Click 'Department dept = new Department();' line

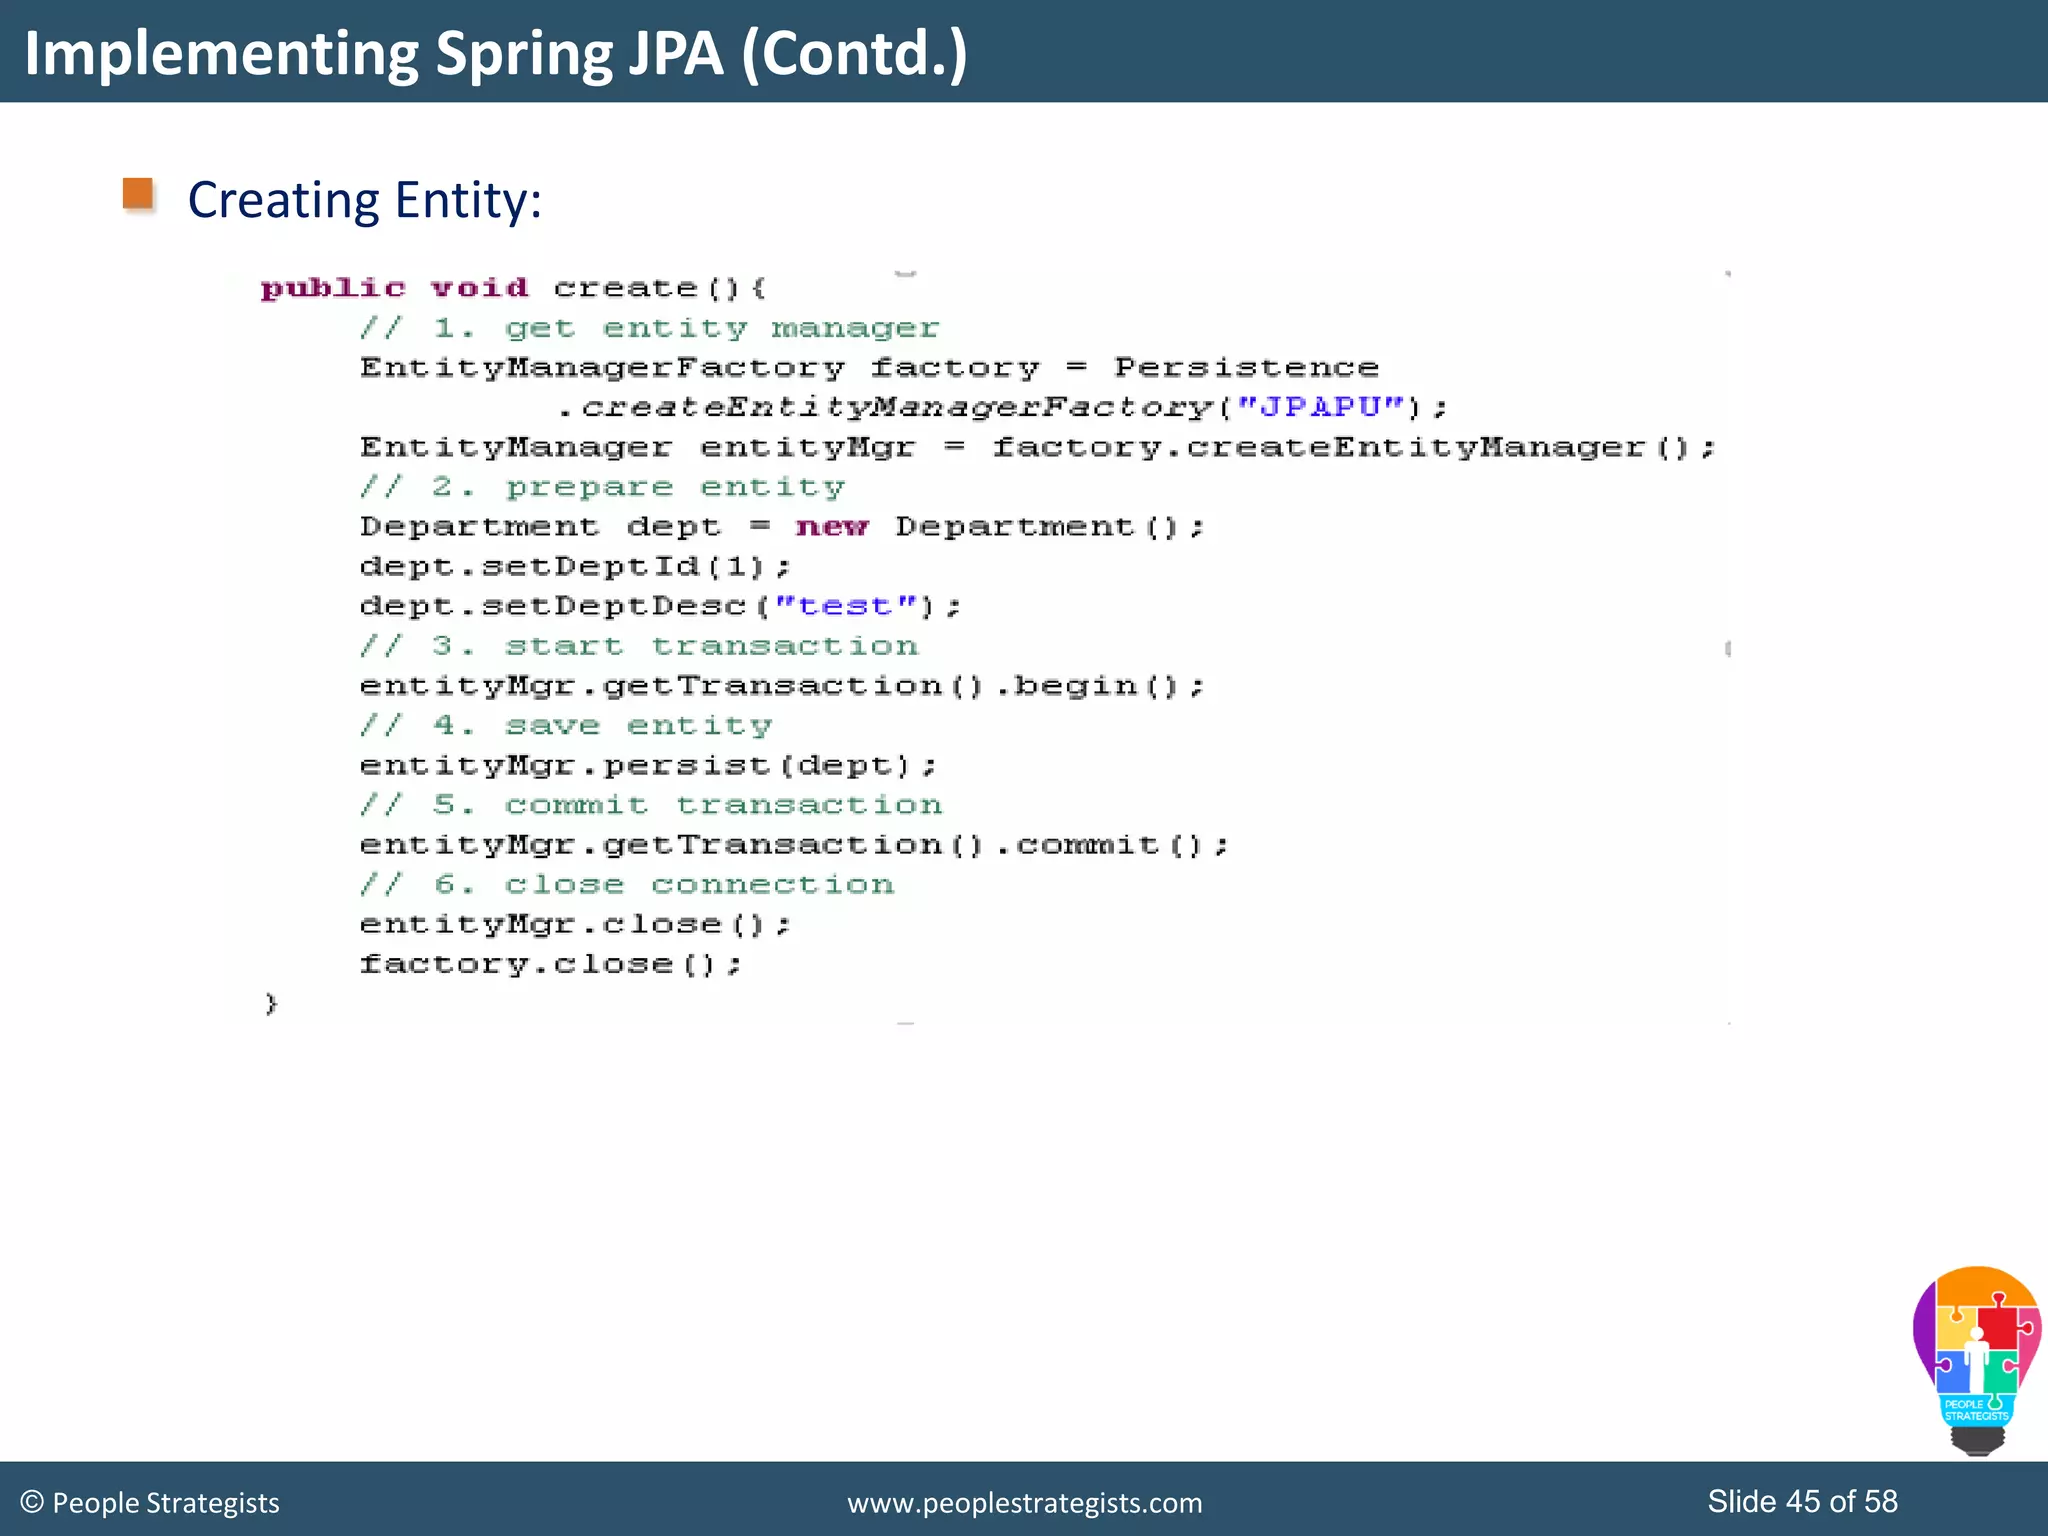pyautogui.click(x=783, y=527)
